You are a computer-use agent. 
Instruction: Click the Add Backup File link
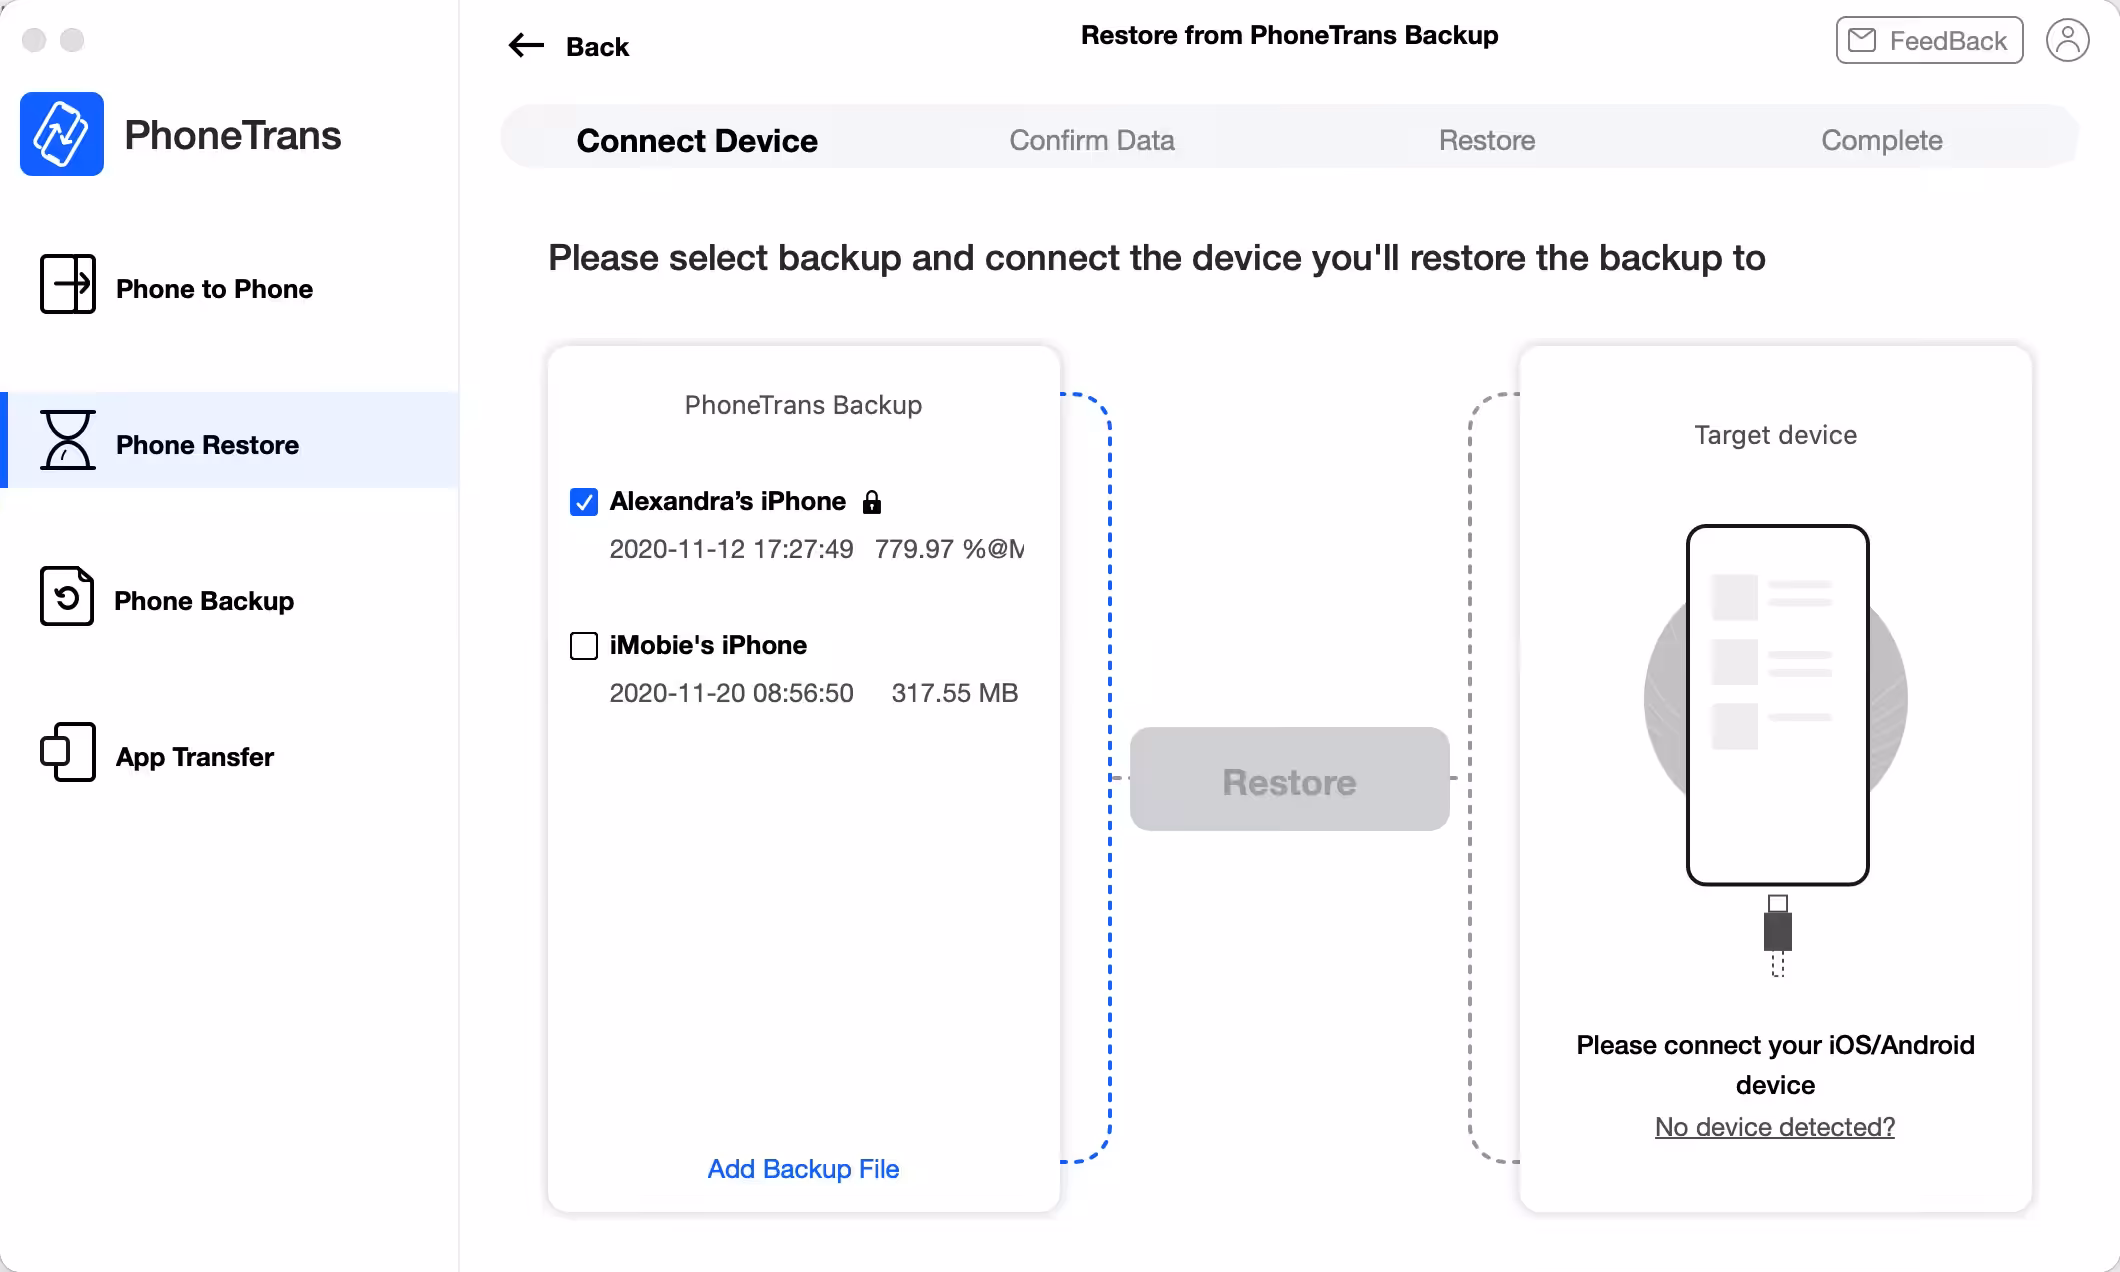803,1169
